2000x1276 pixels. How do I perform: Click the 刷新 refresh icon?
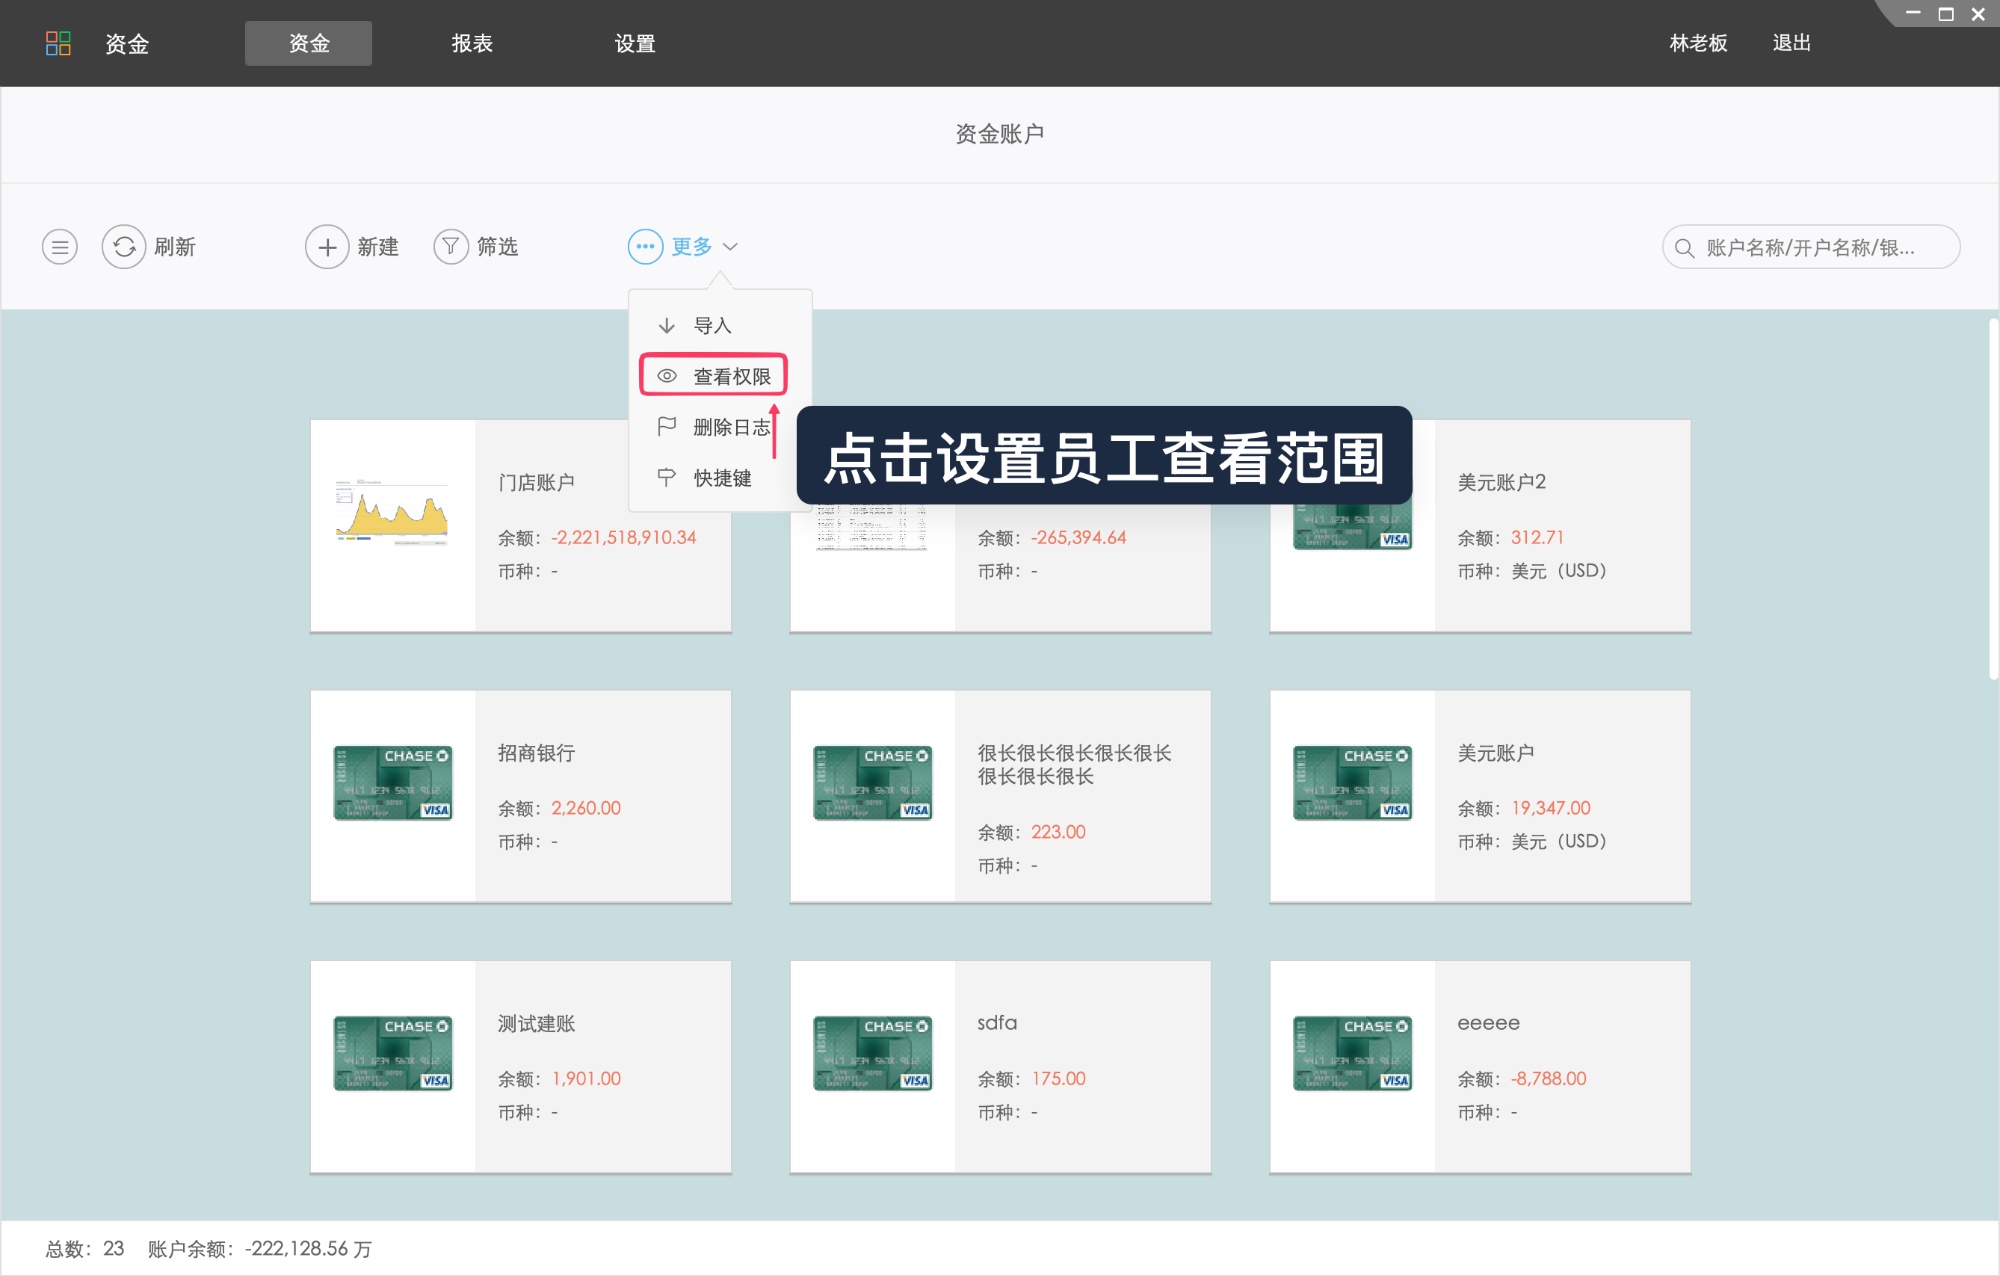124,246
